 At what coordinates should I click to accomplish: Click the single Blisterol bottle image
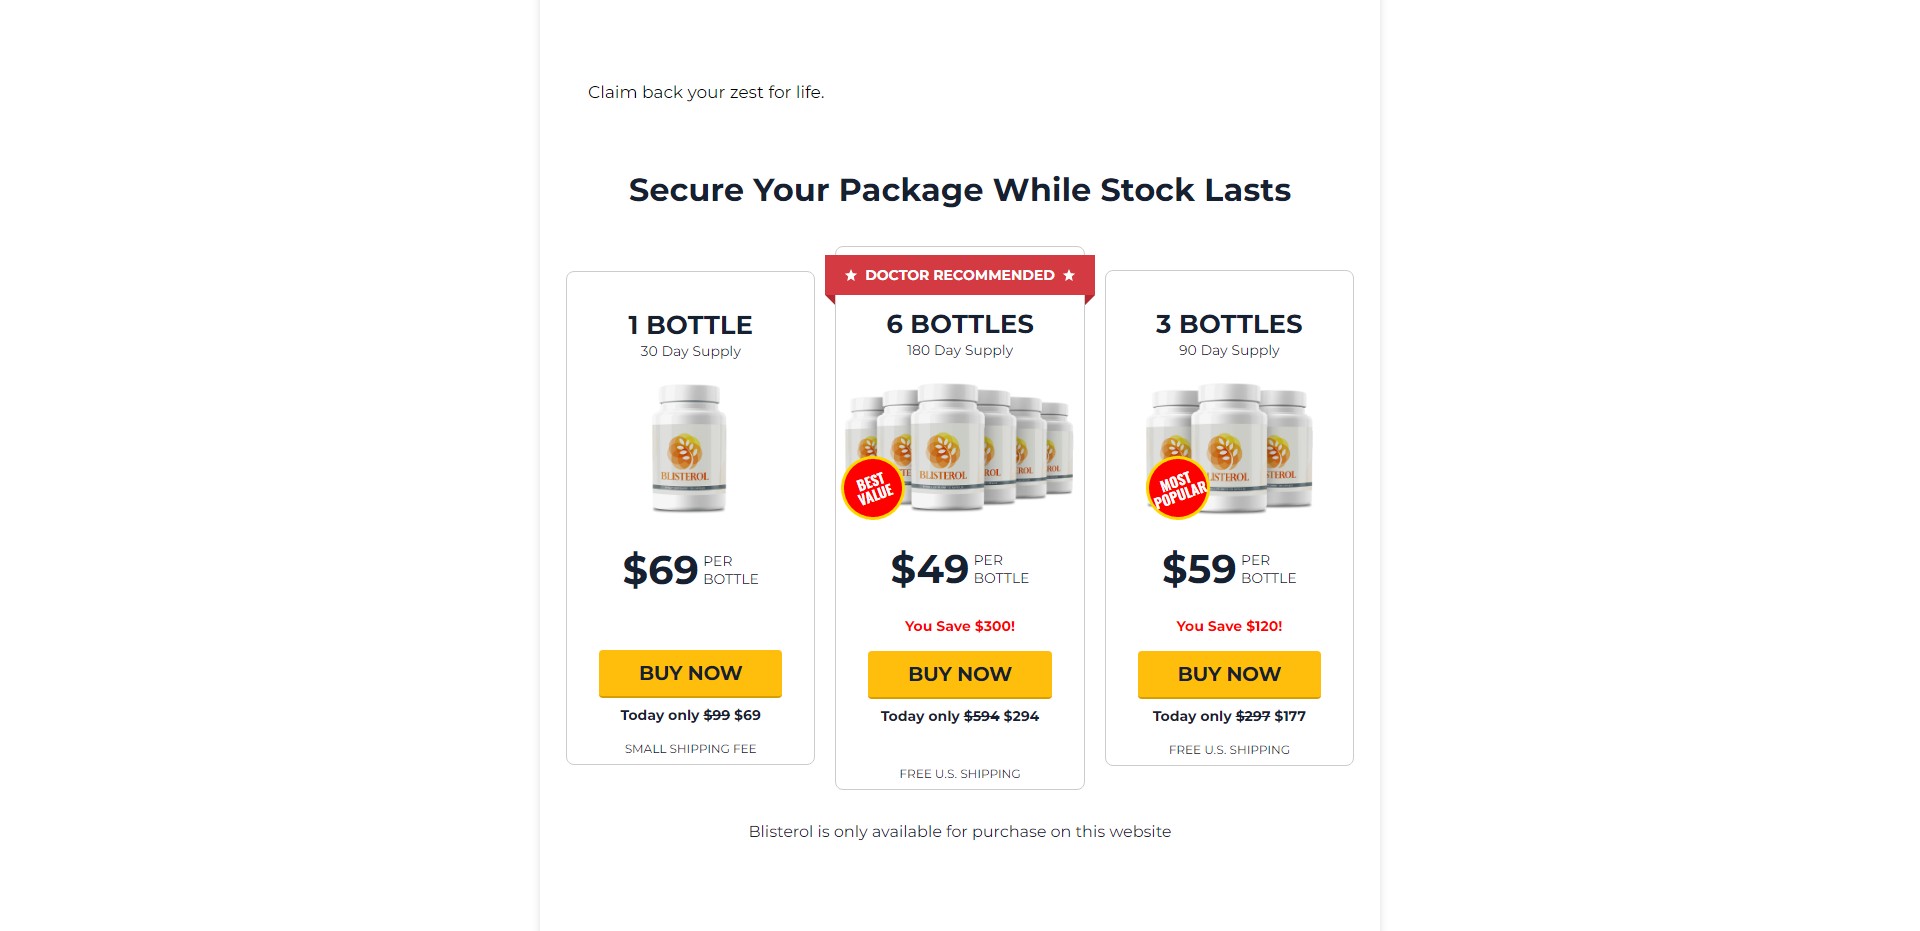(689, 449)
